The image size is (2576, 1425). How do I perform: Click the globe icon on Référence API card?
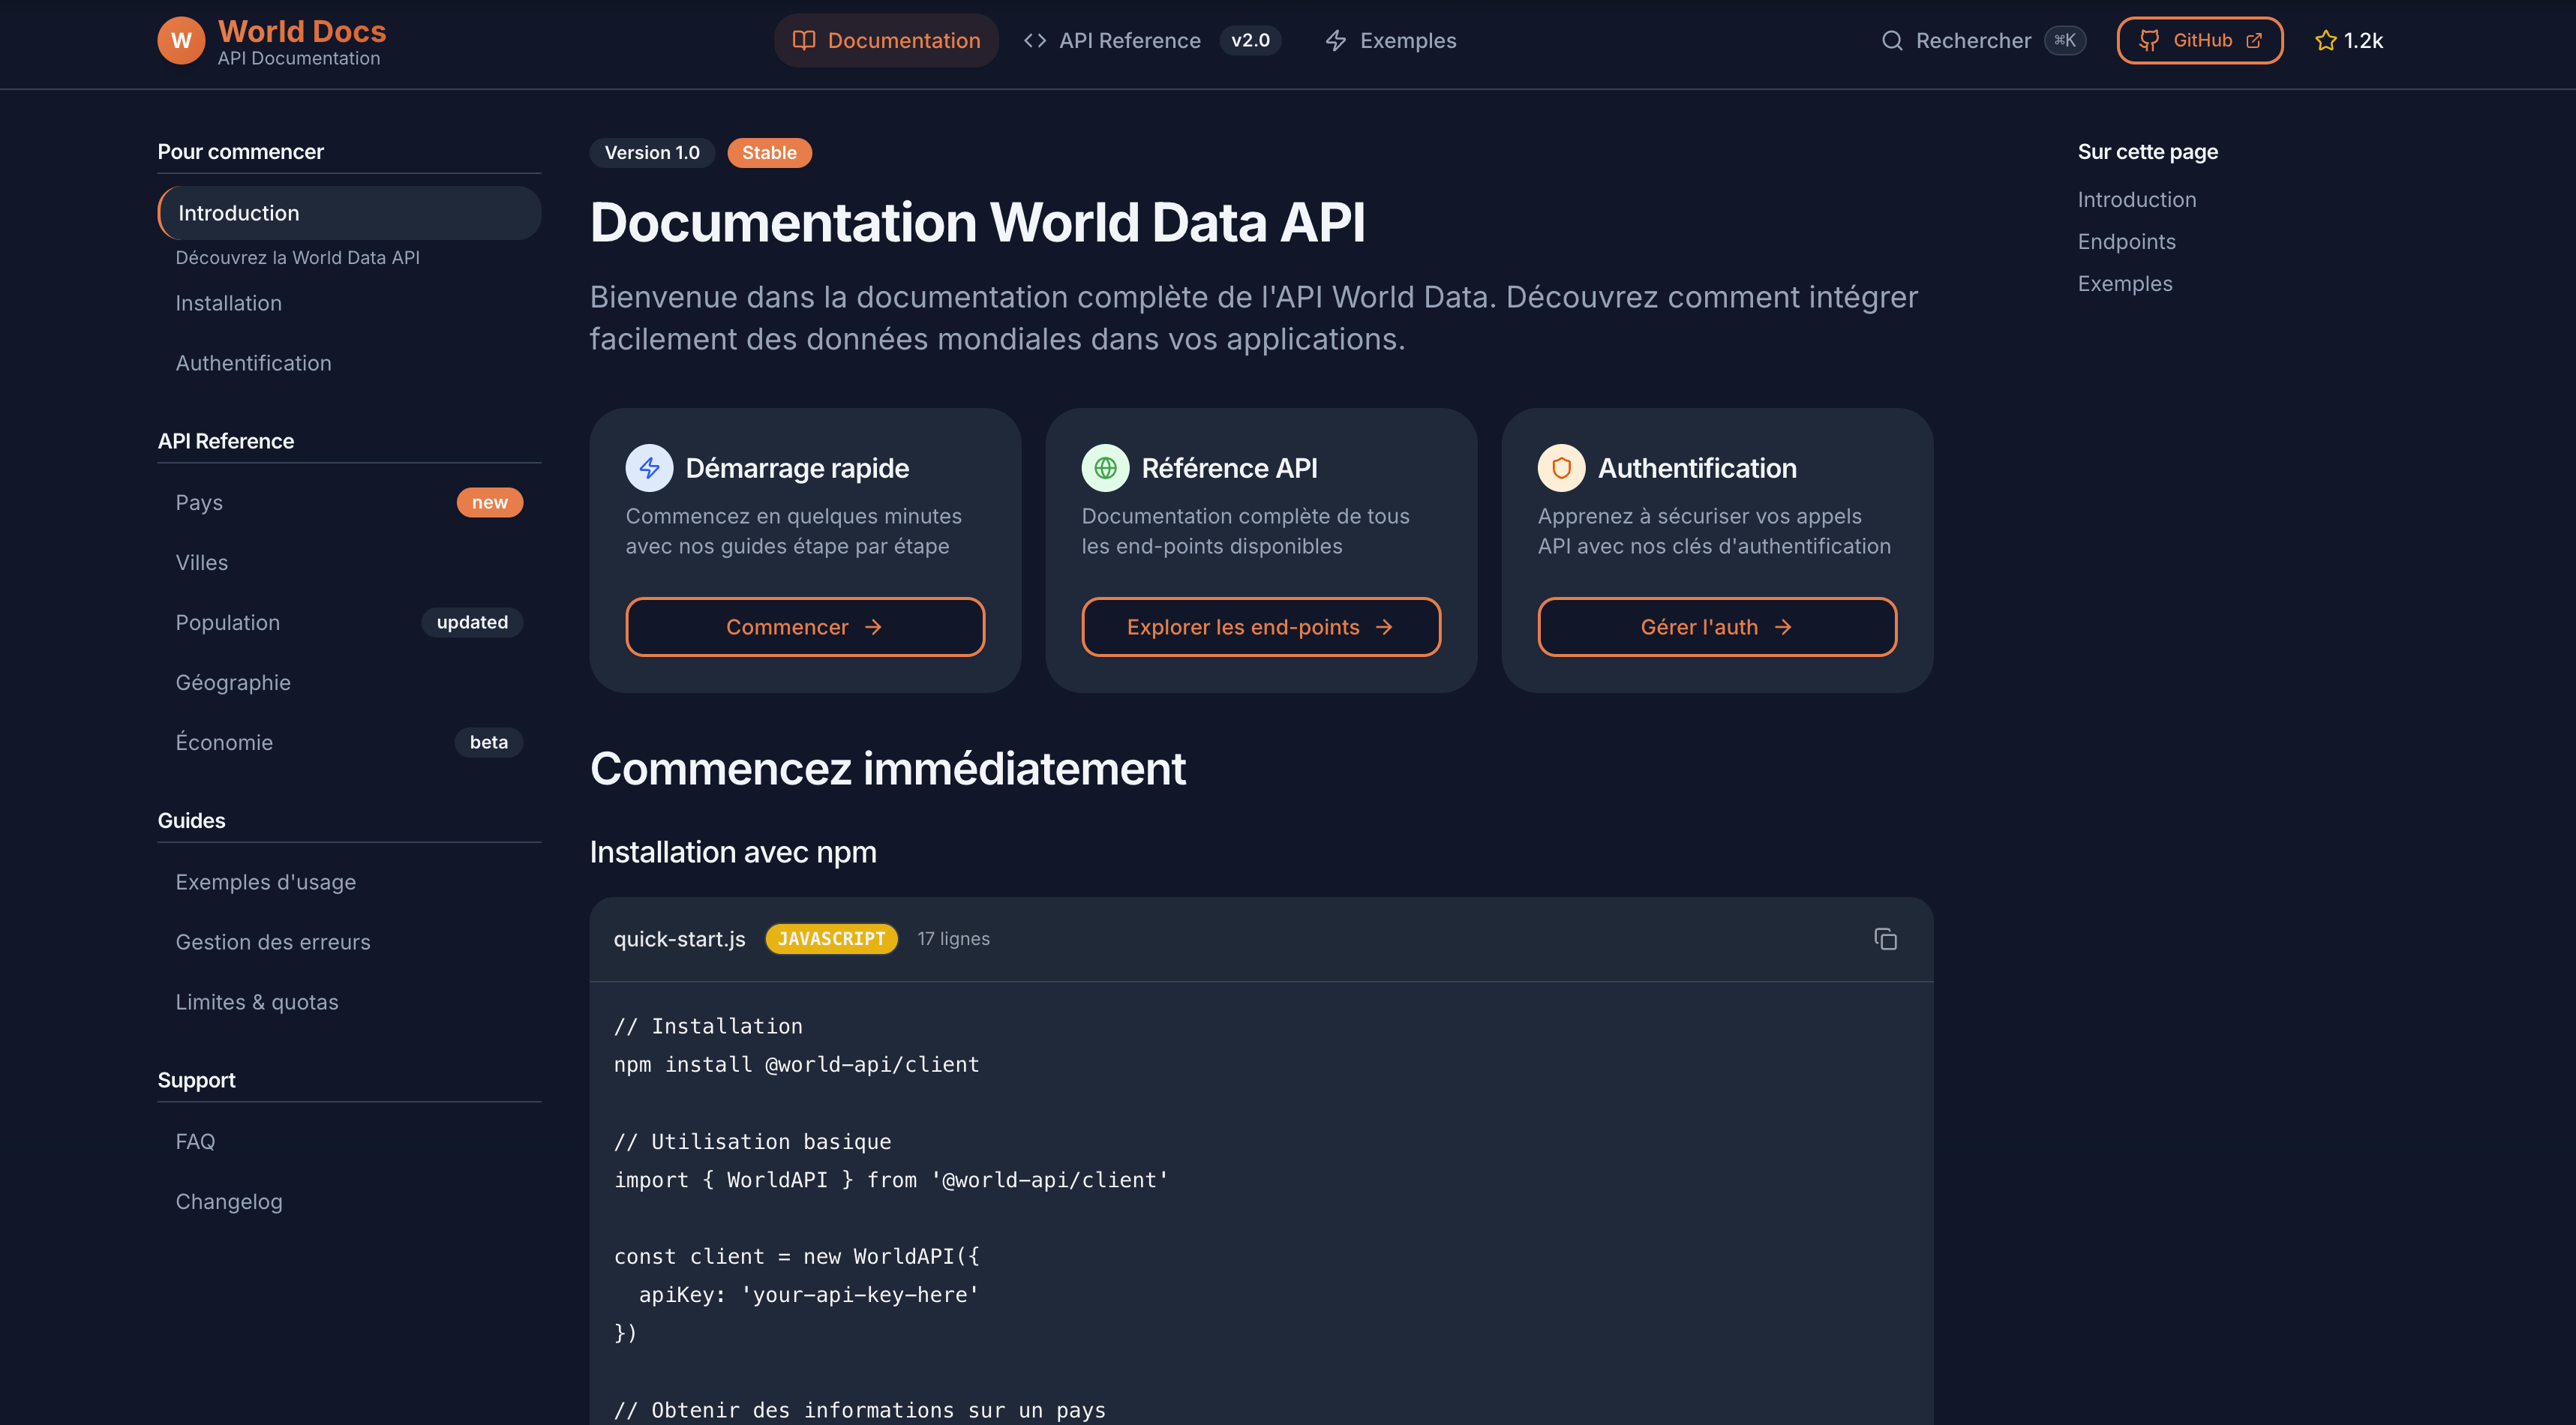tap(1105, 468)
